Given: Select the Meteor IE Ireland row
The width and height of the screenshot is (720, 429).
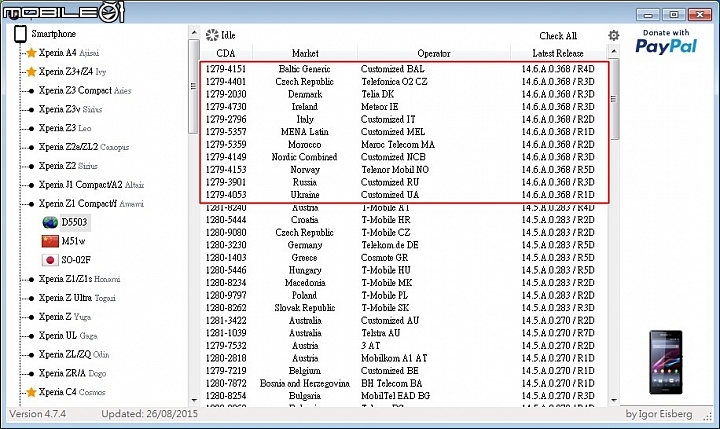Looking at the screenshot, I should click(x=405, y=107).
